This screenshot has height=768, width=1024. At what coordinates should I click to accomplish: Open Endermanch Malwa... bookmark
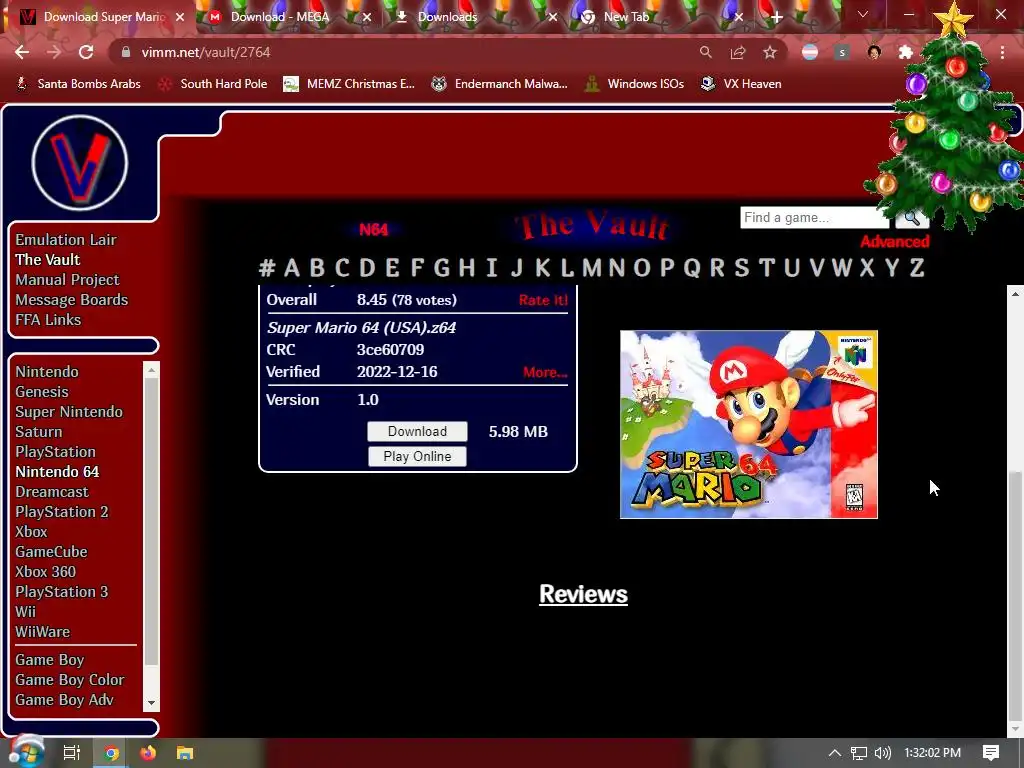click(500, 84)
